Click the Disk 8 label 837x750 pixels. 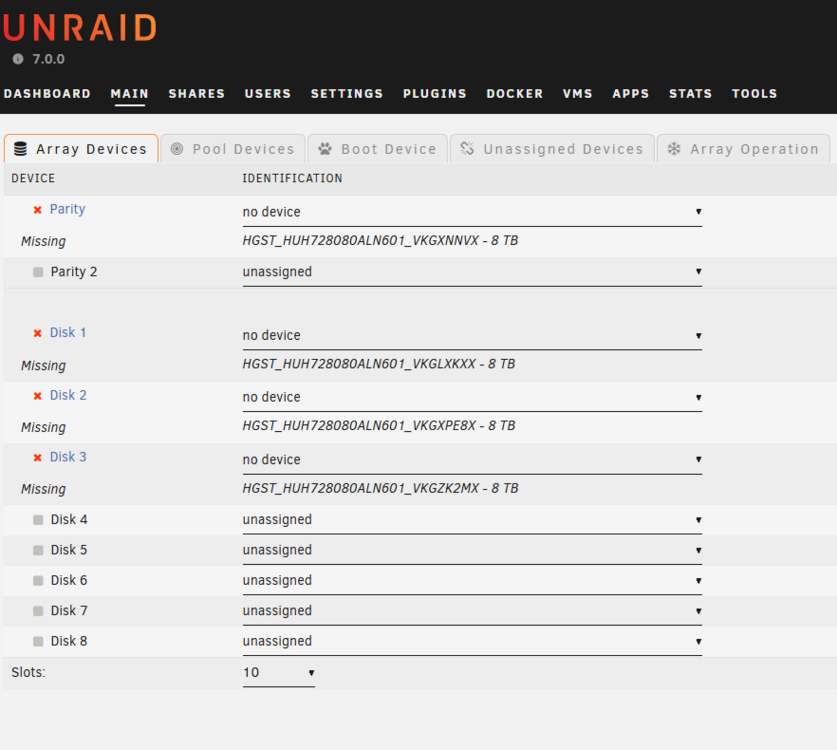[x=69, y=641]
